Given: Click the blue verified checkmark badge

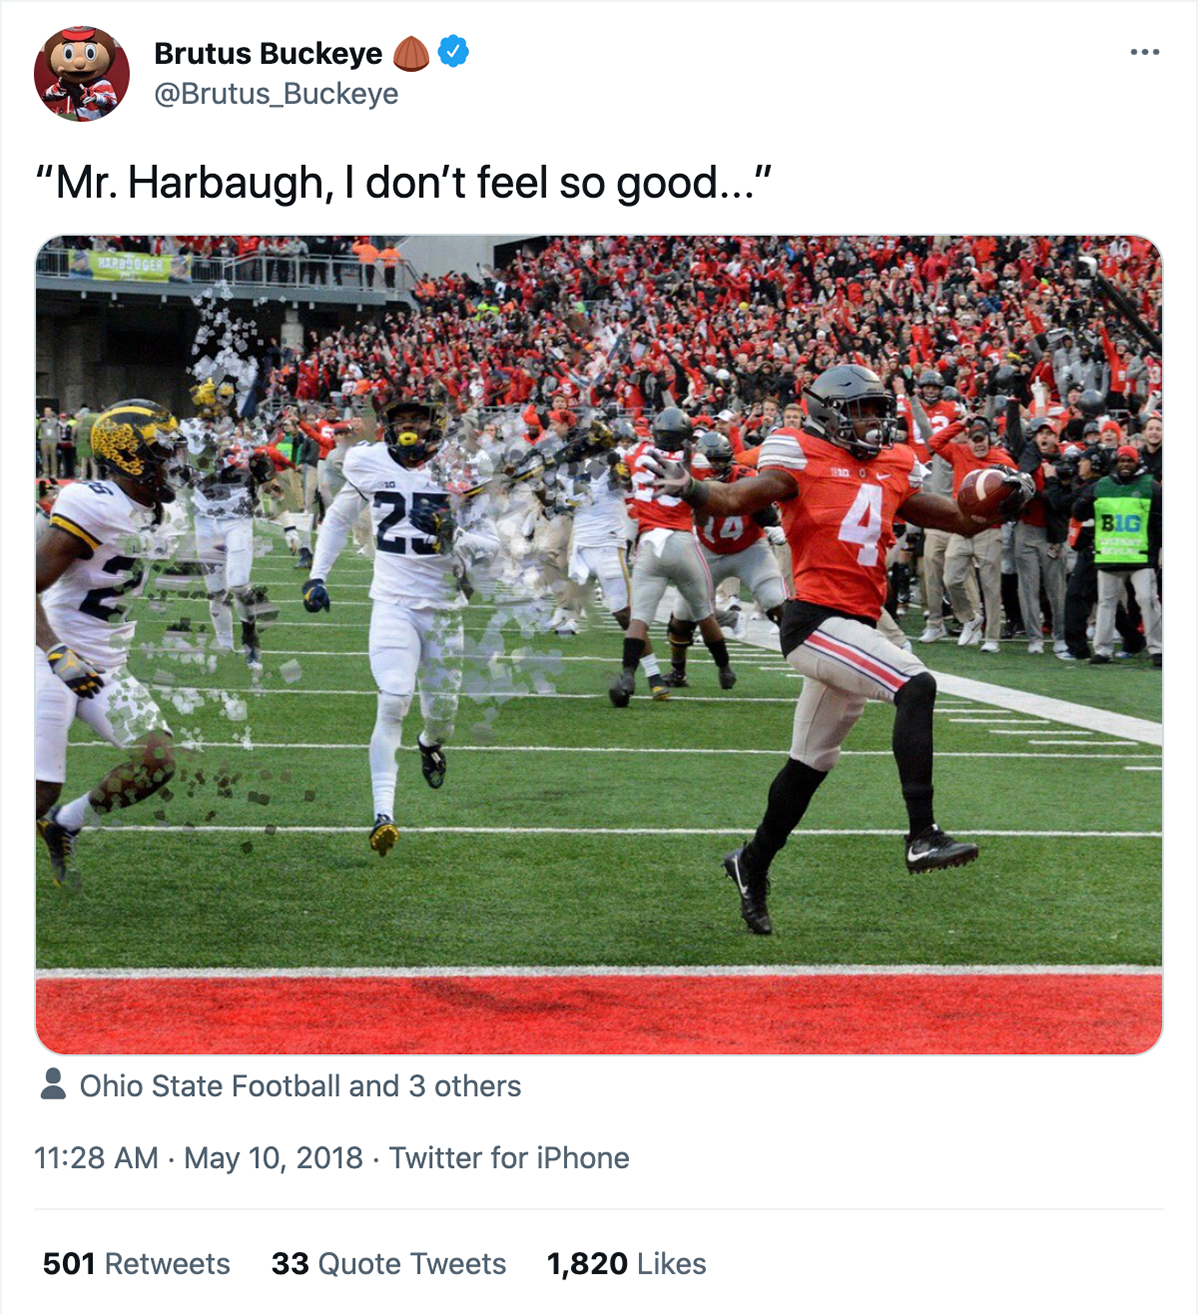Looking at the screenshot, I should [454, 51].
